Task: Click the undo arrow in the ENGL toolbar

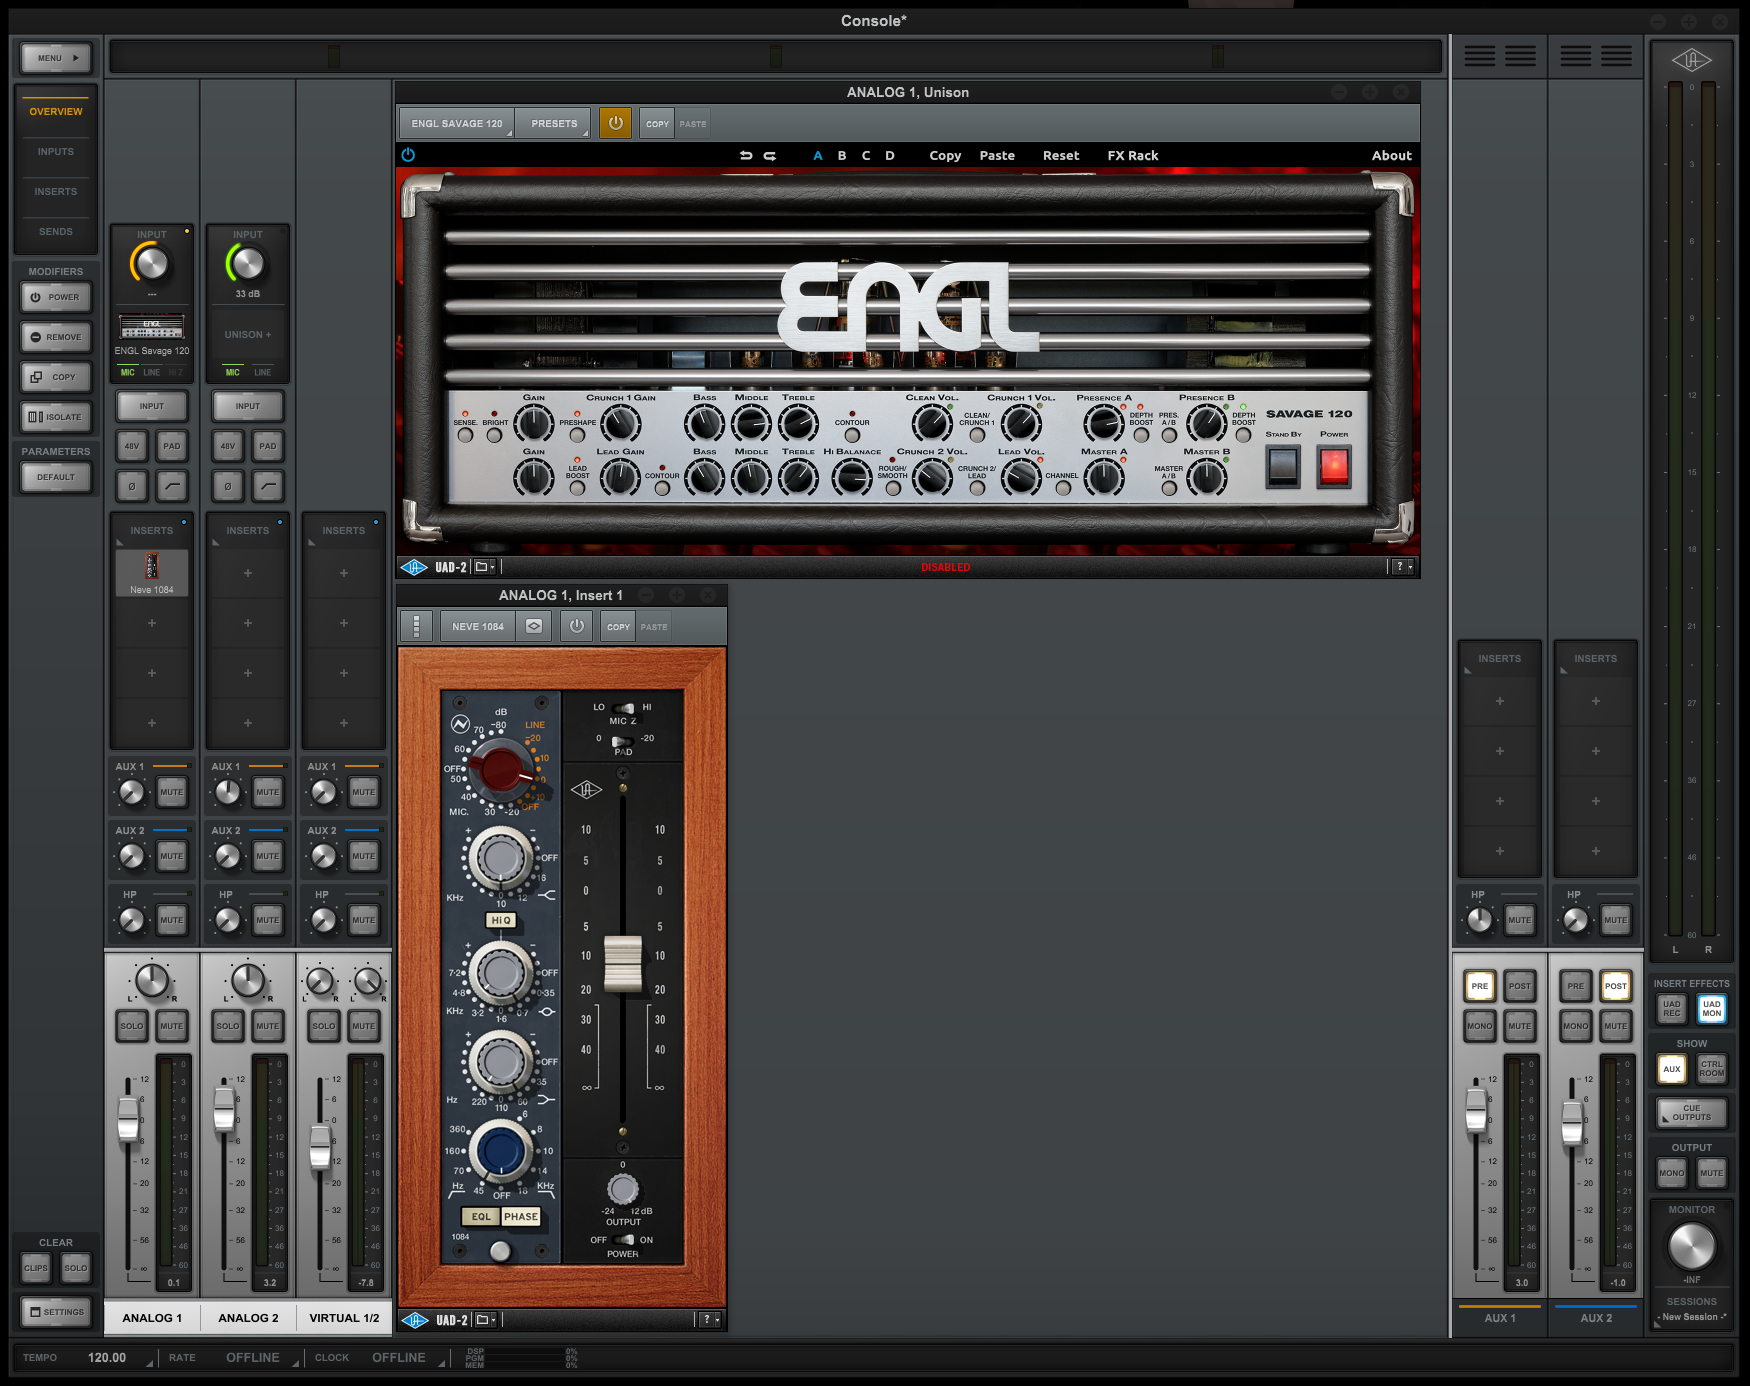Action: [746, 155]
